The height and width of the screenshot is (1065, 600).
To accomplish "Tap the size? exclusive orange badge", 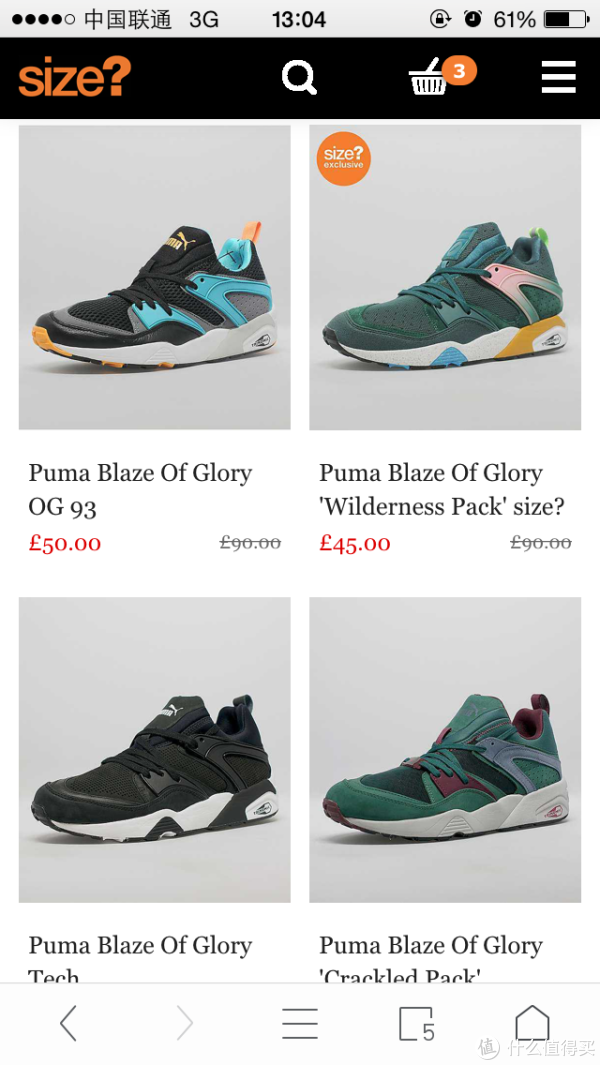I will (x=344, y=158).
